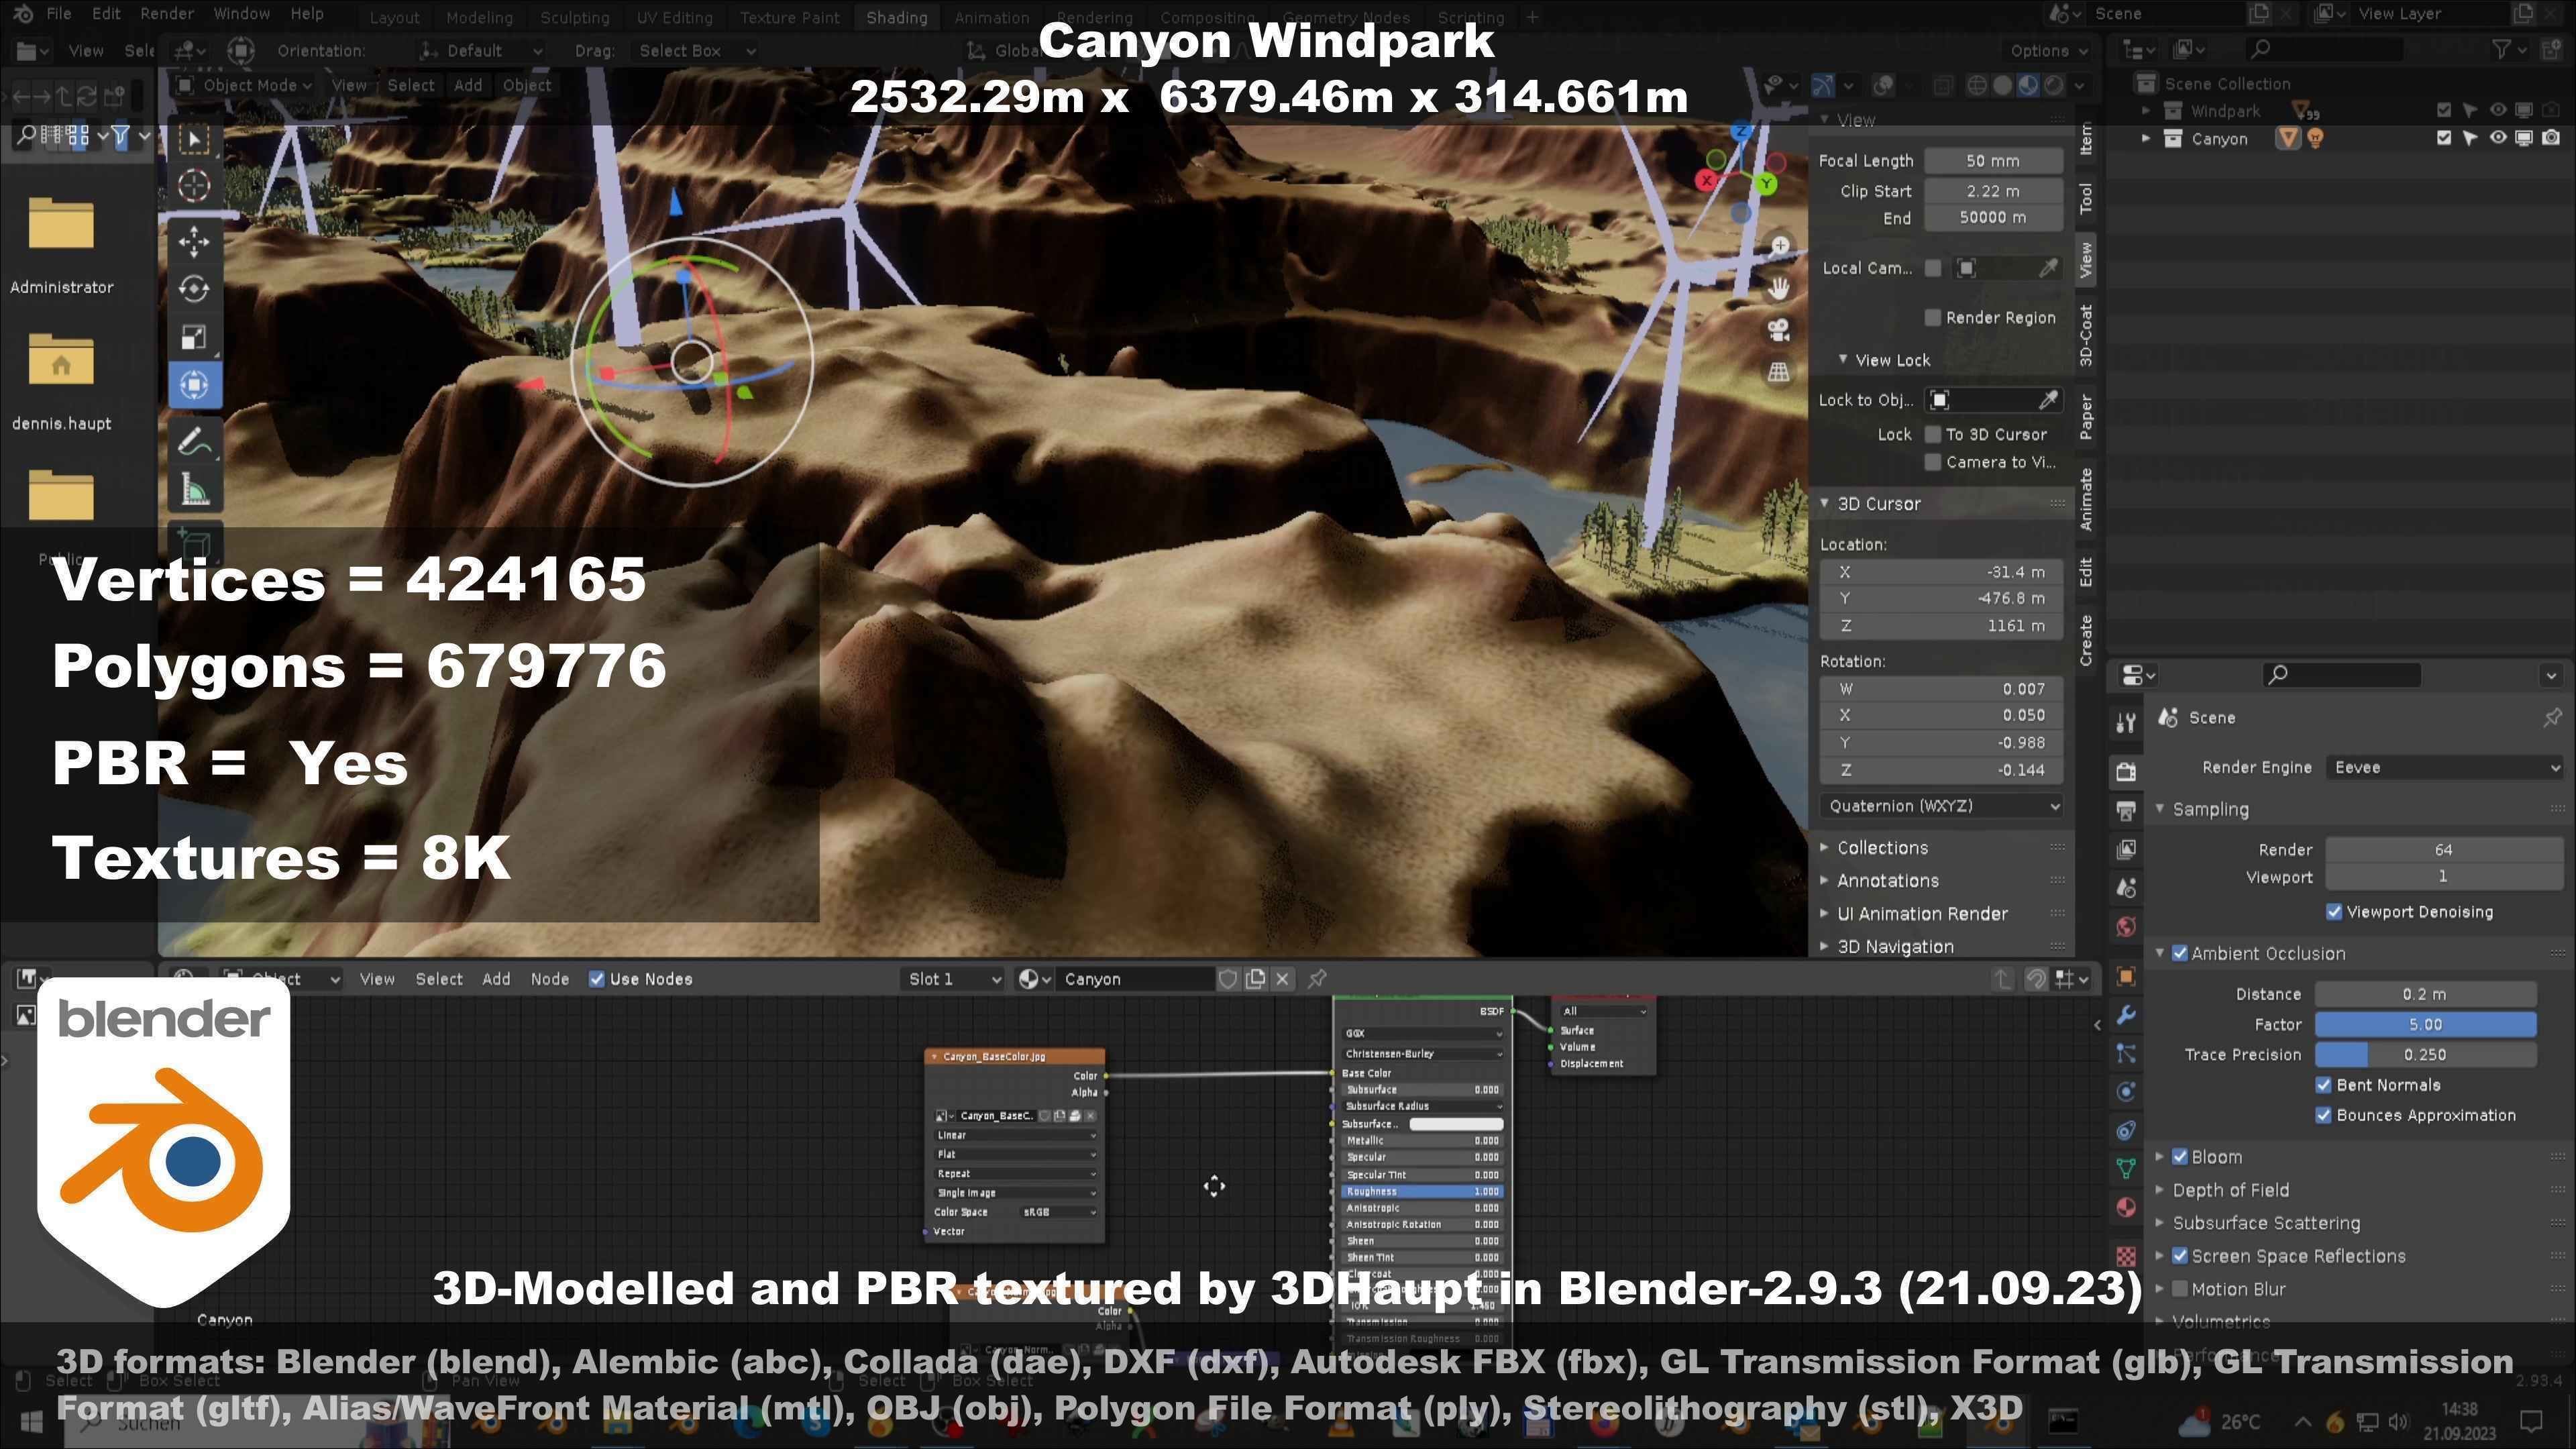The height and width of the screenshot is (1449, 2576).
Task: Toggle camera view icon in viewport
Action: [1778, 330]
